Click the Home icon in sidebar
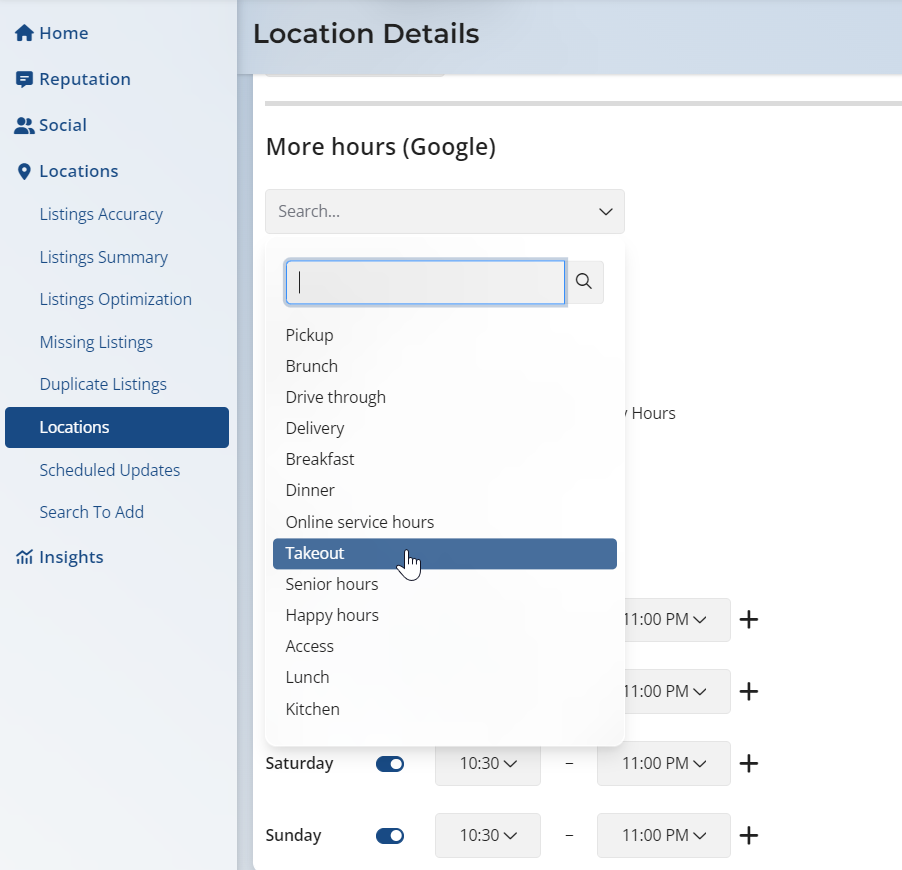Screen dimensions: 902x870 tap(24, 33)
